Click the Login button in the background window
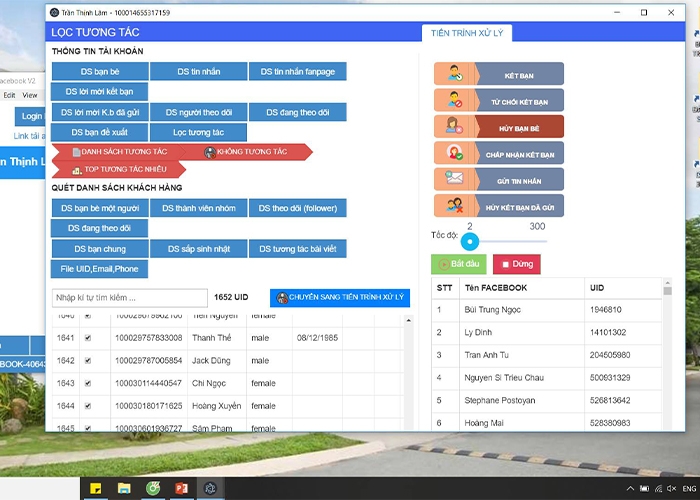The image size is (700, 500). (x=30, y=117)
